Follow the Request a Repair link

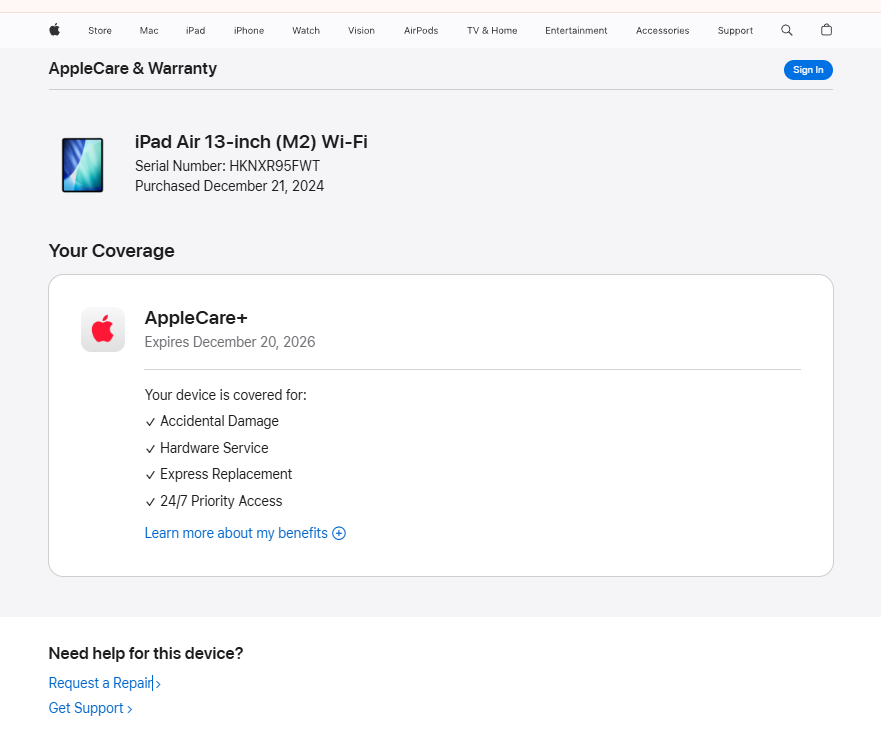(105, 683)
